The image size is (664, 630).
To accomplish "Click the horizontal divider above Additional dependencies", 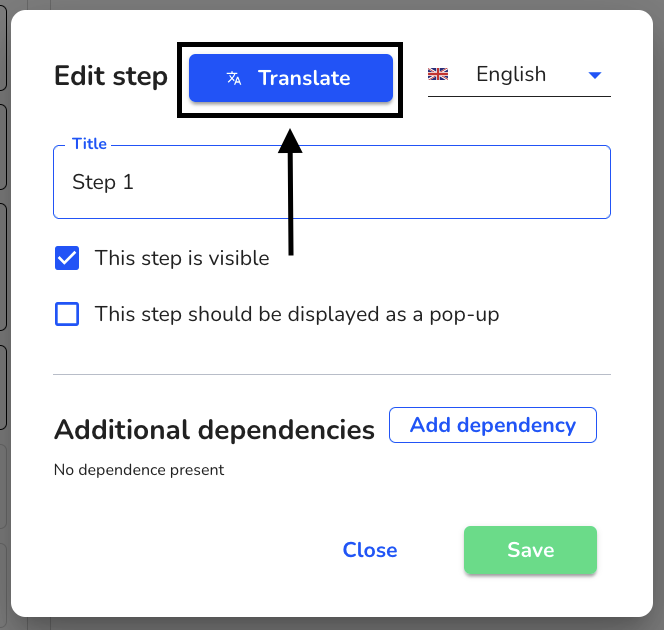I will [x=332, y=374].
